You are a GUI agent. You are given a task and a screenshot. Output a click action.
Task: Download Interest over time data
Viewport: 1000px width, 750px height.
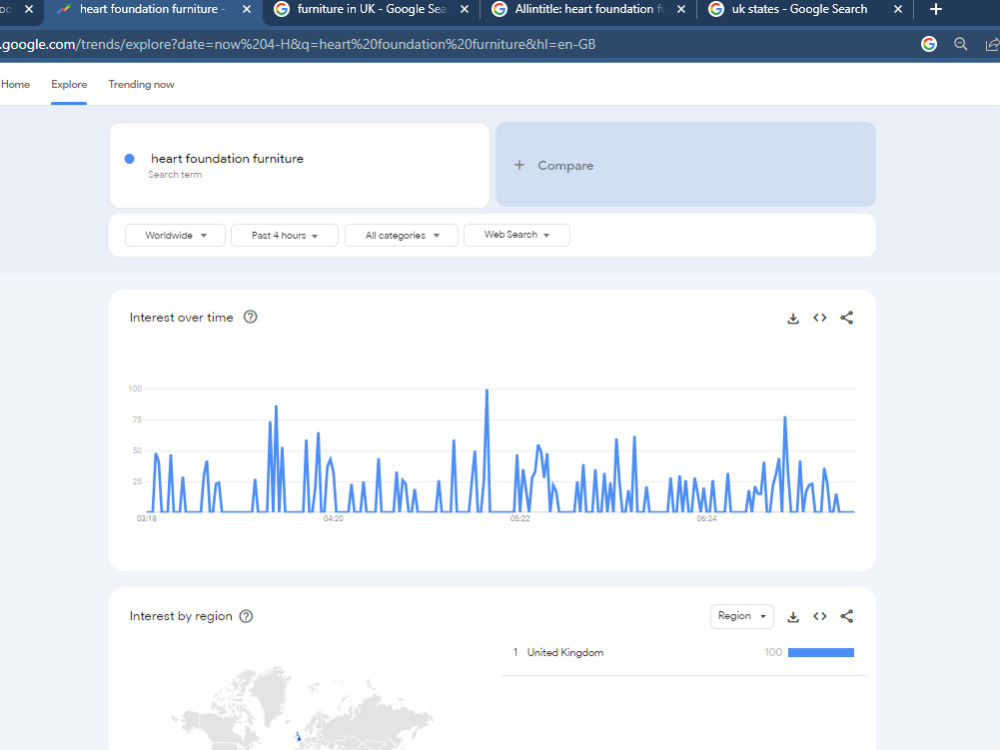pyautogui.click(x=793, y=318)
